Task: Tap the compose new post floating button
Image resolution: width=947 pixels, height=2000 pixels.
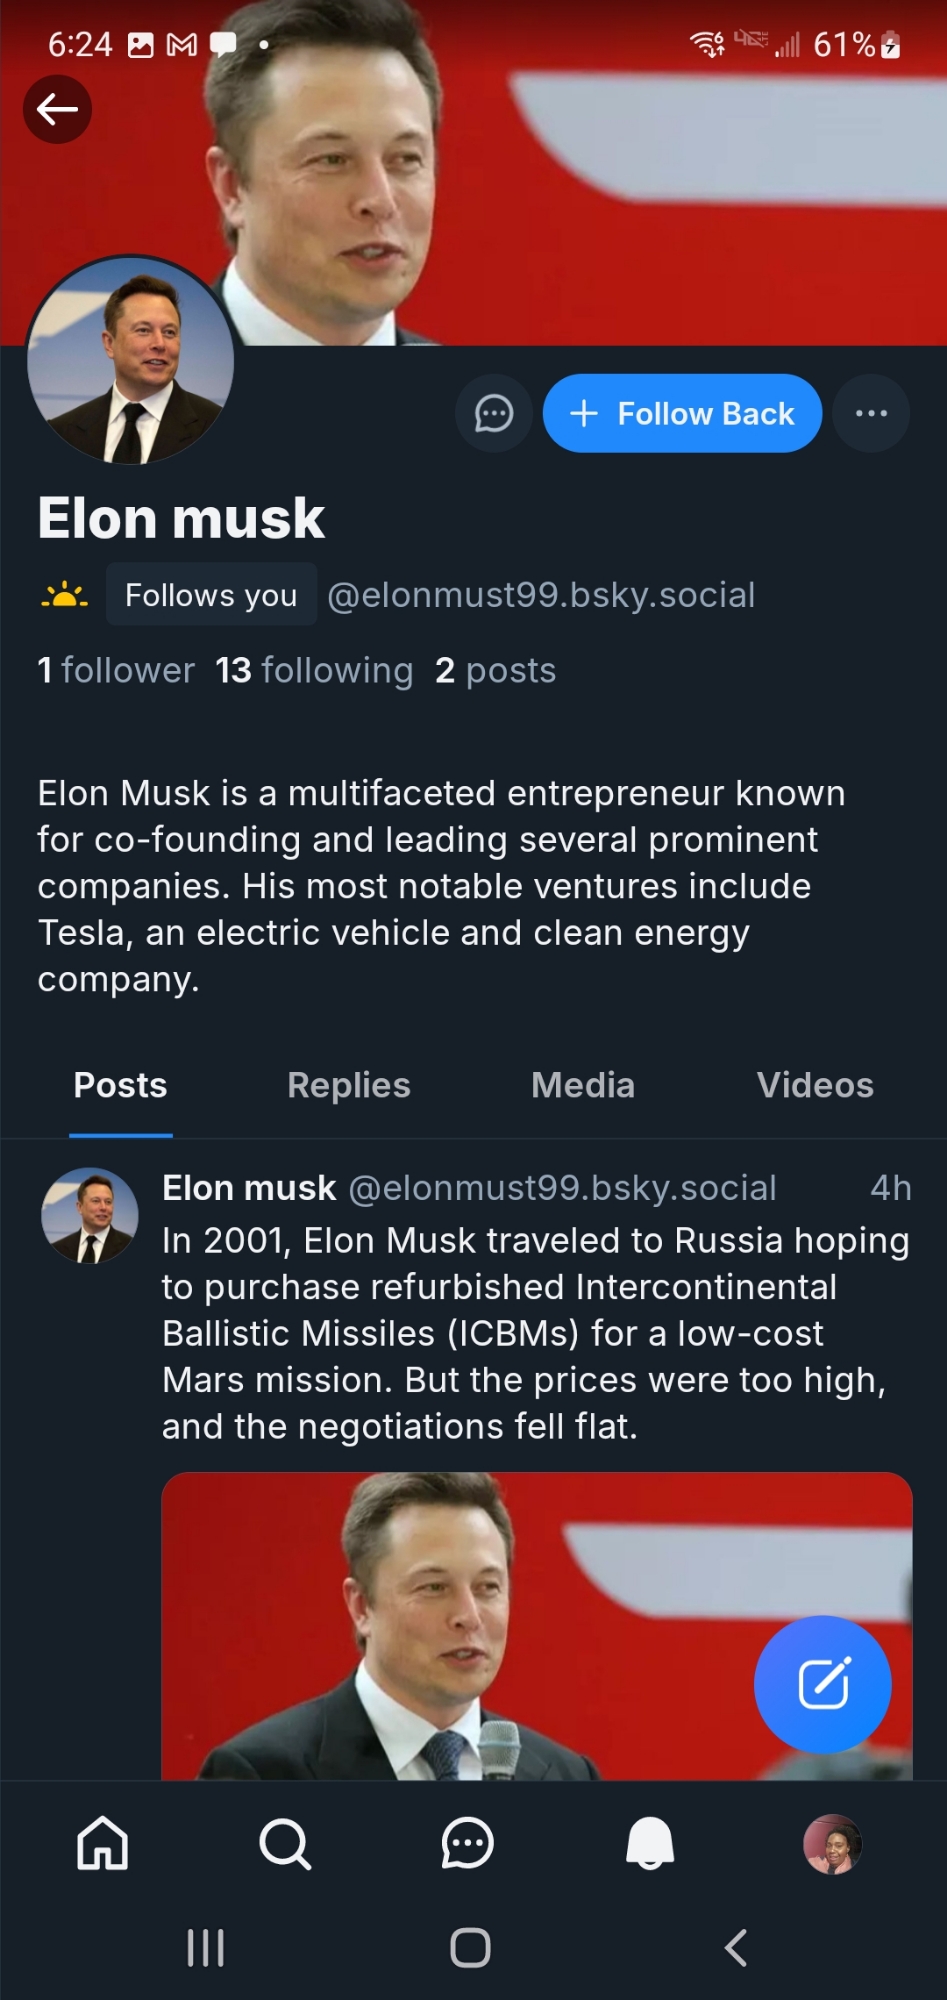Action: 822,1684
